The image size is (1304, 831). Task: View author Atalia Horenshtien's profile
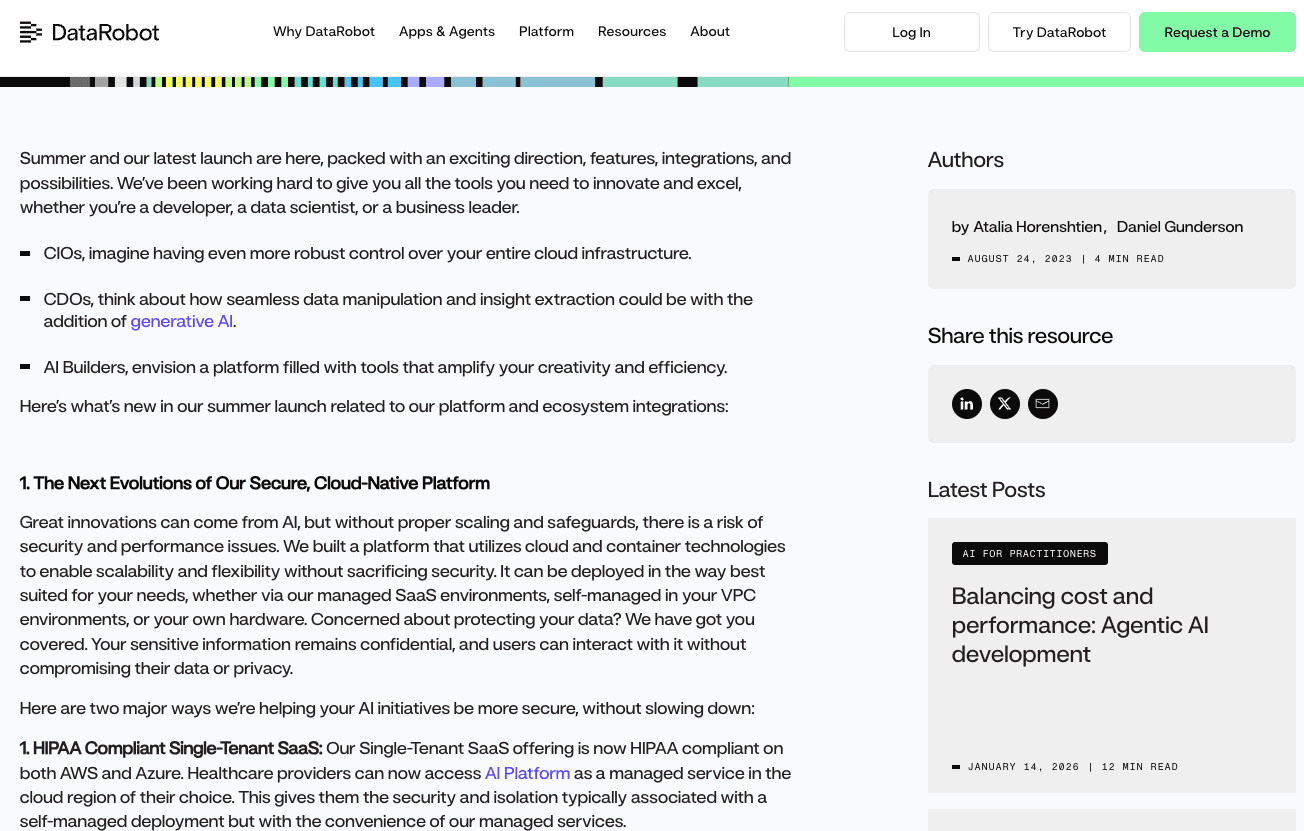pos(1038,227)
